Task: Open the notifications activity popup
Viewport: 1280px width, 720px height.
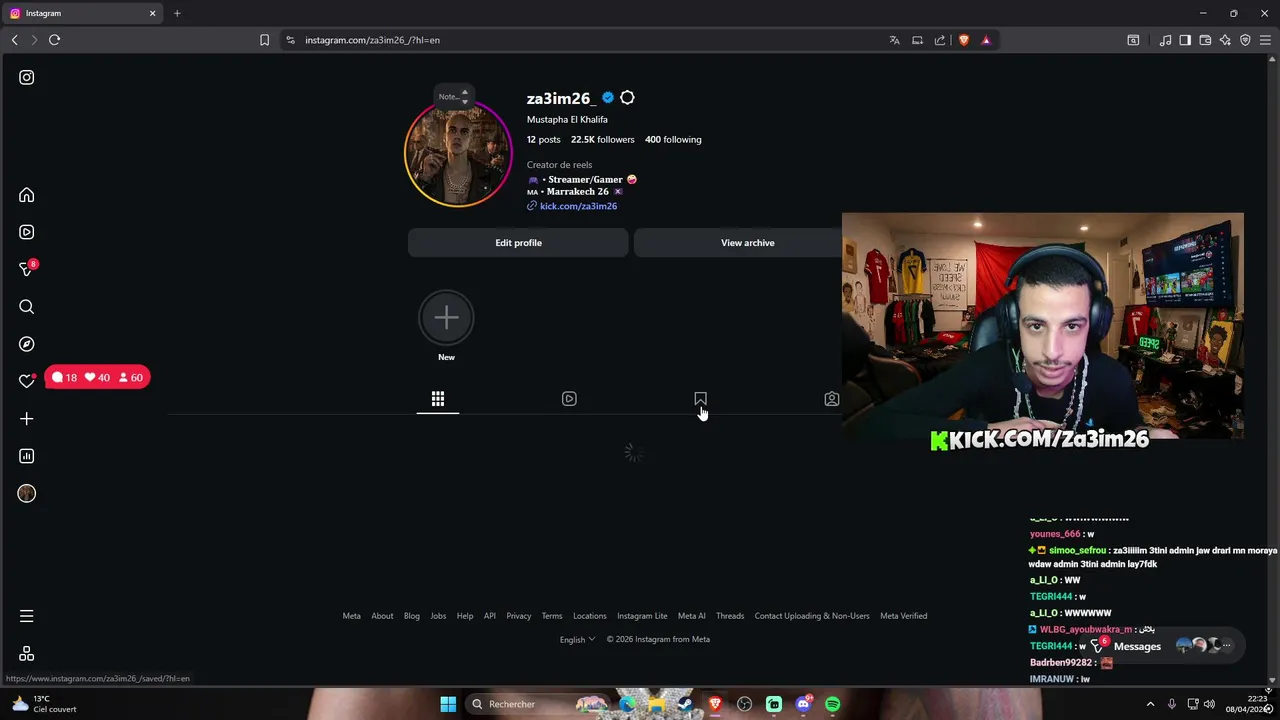Action: (96, 378)
